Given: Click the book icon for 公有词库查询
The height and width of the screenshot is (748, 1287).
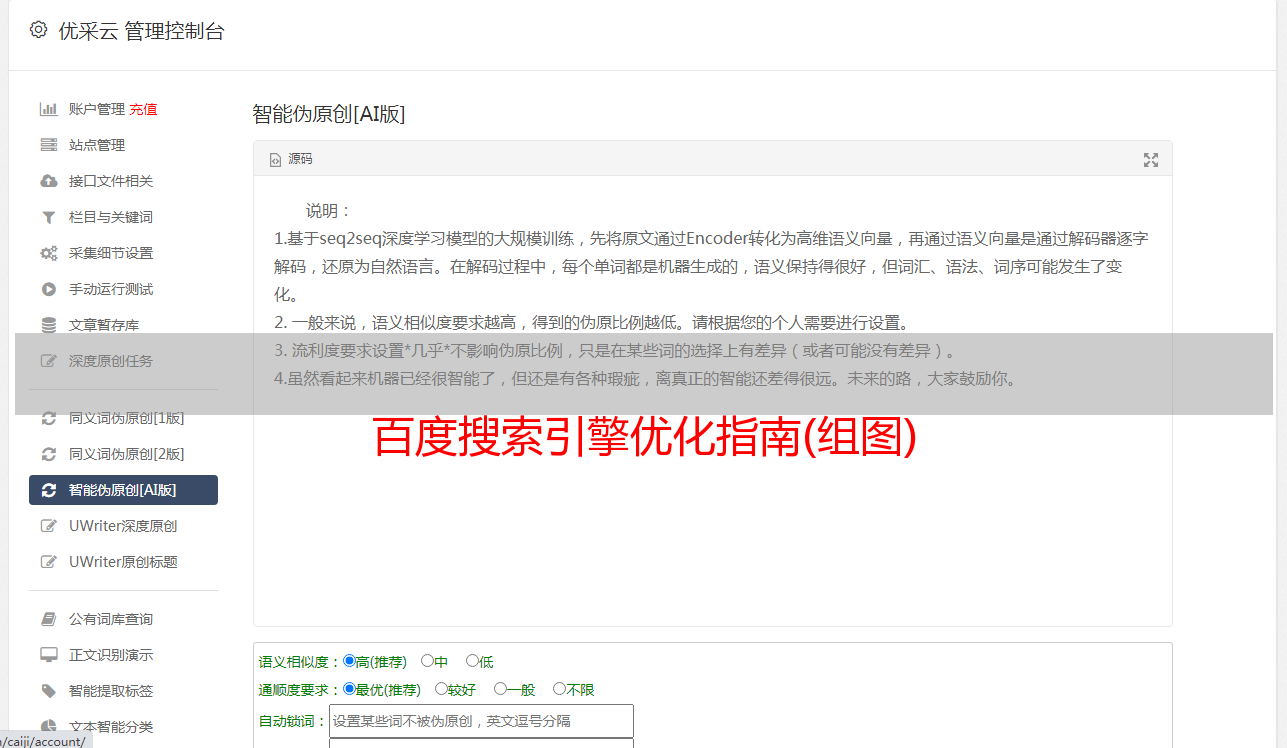Looking at the screenshot, I should [x=48, y=619].
